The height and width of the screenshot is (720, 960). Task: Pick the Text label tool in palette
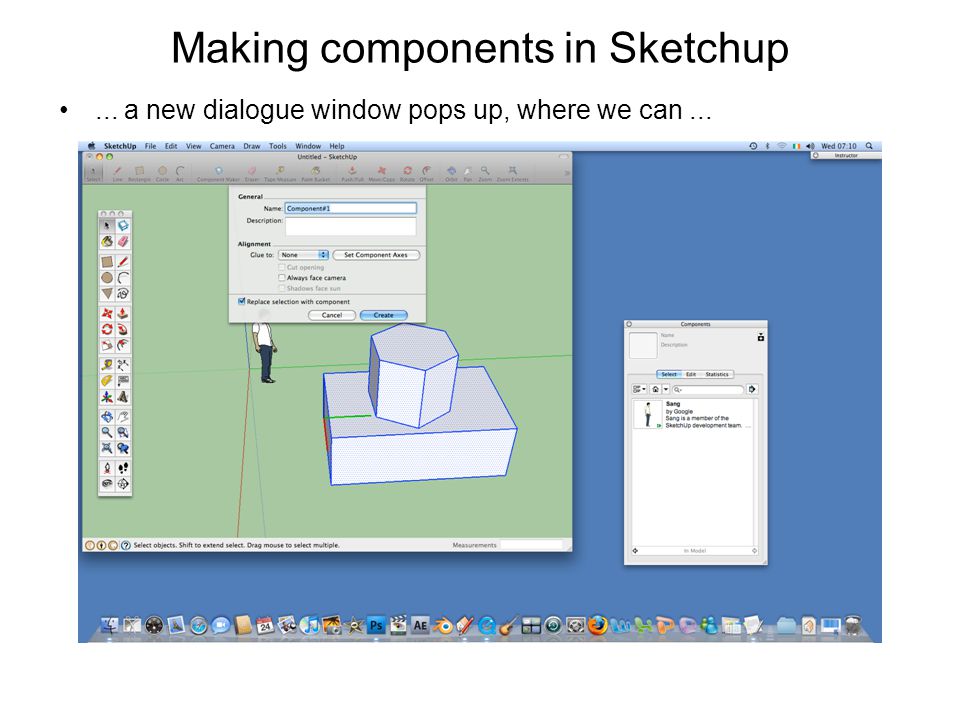coord(123,381)
